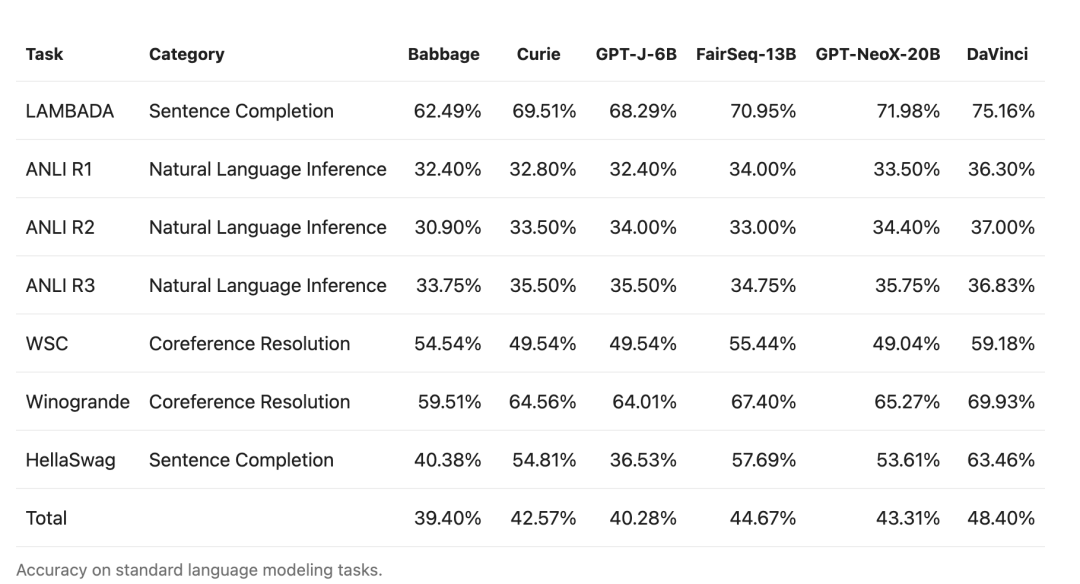The image size is (1080, 584).
Task: Click the Total row label
Action: coord(46,517)
